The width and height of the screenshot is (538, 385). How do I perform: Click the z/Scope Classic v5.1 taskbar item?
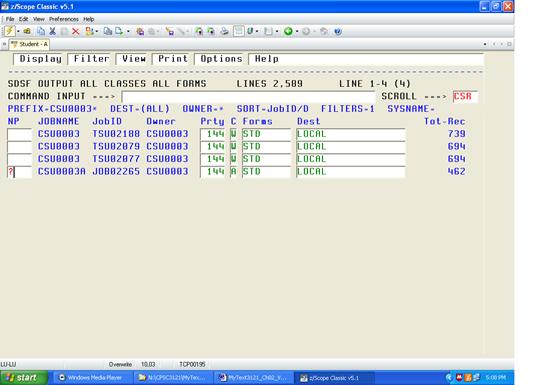tap(334, 378)
